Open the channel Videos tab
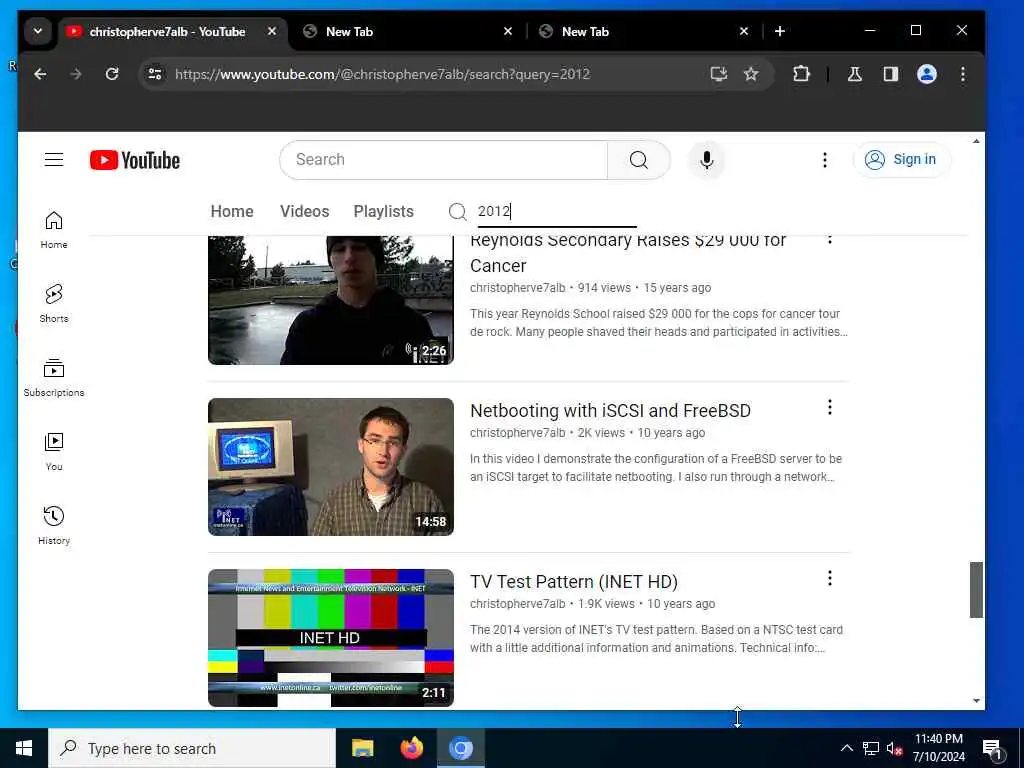 (304, 212)
